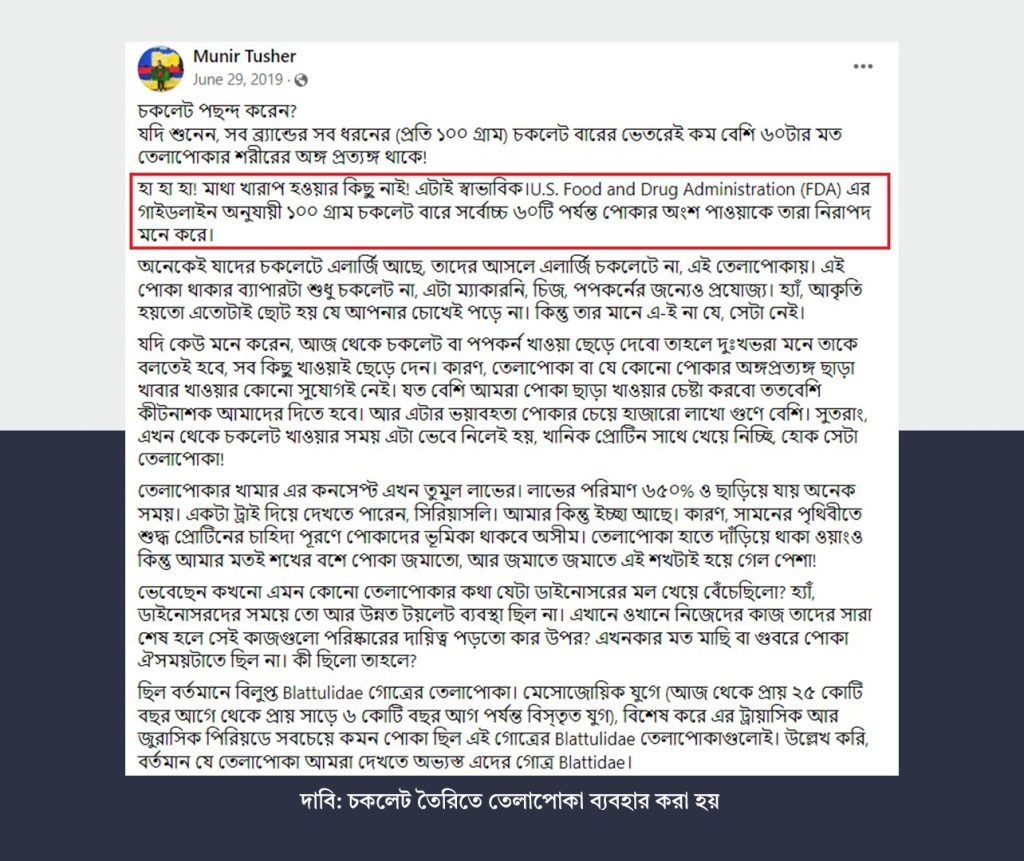Viewport: 1024px width, 861px height.
Task: Click the paragraph starting 'ভেবেছেন কখনো এমন কোনো'
Action: coord(504,626)
